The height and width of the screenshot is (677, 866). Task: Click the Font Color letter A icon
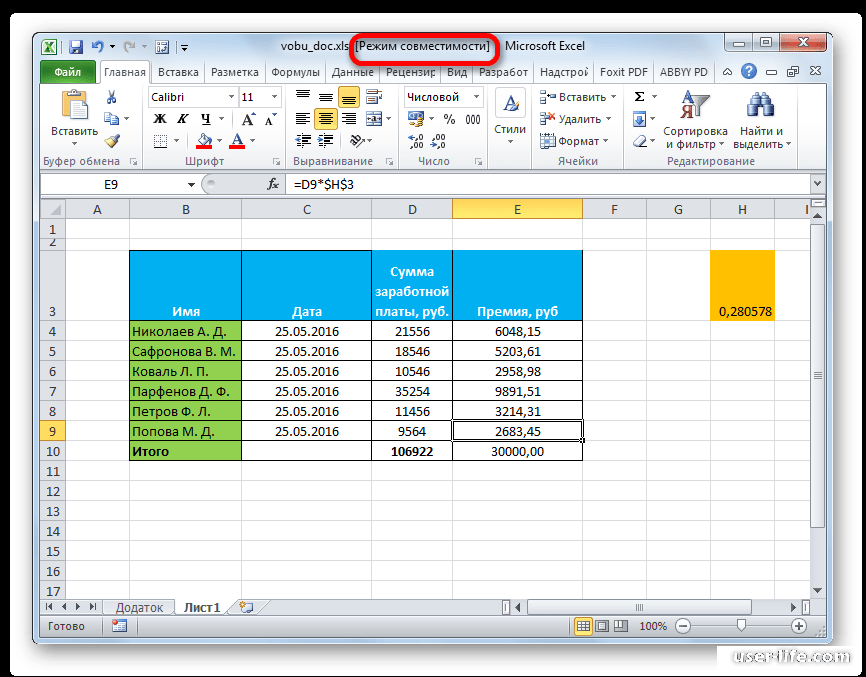tap(237, 141)
